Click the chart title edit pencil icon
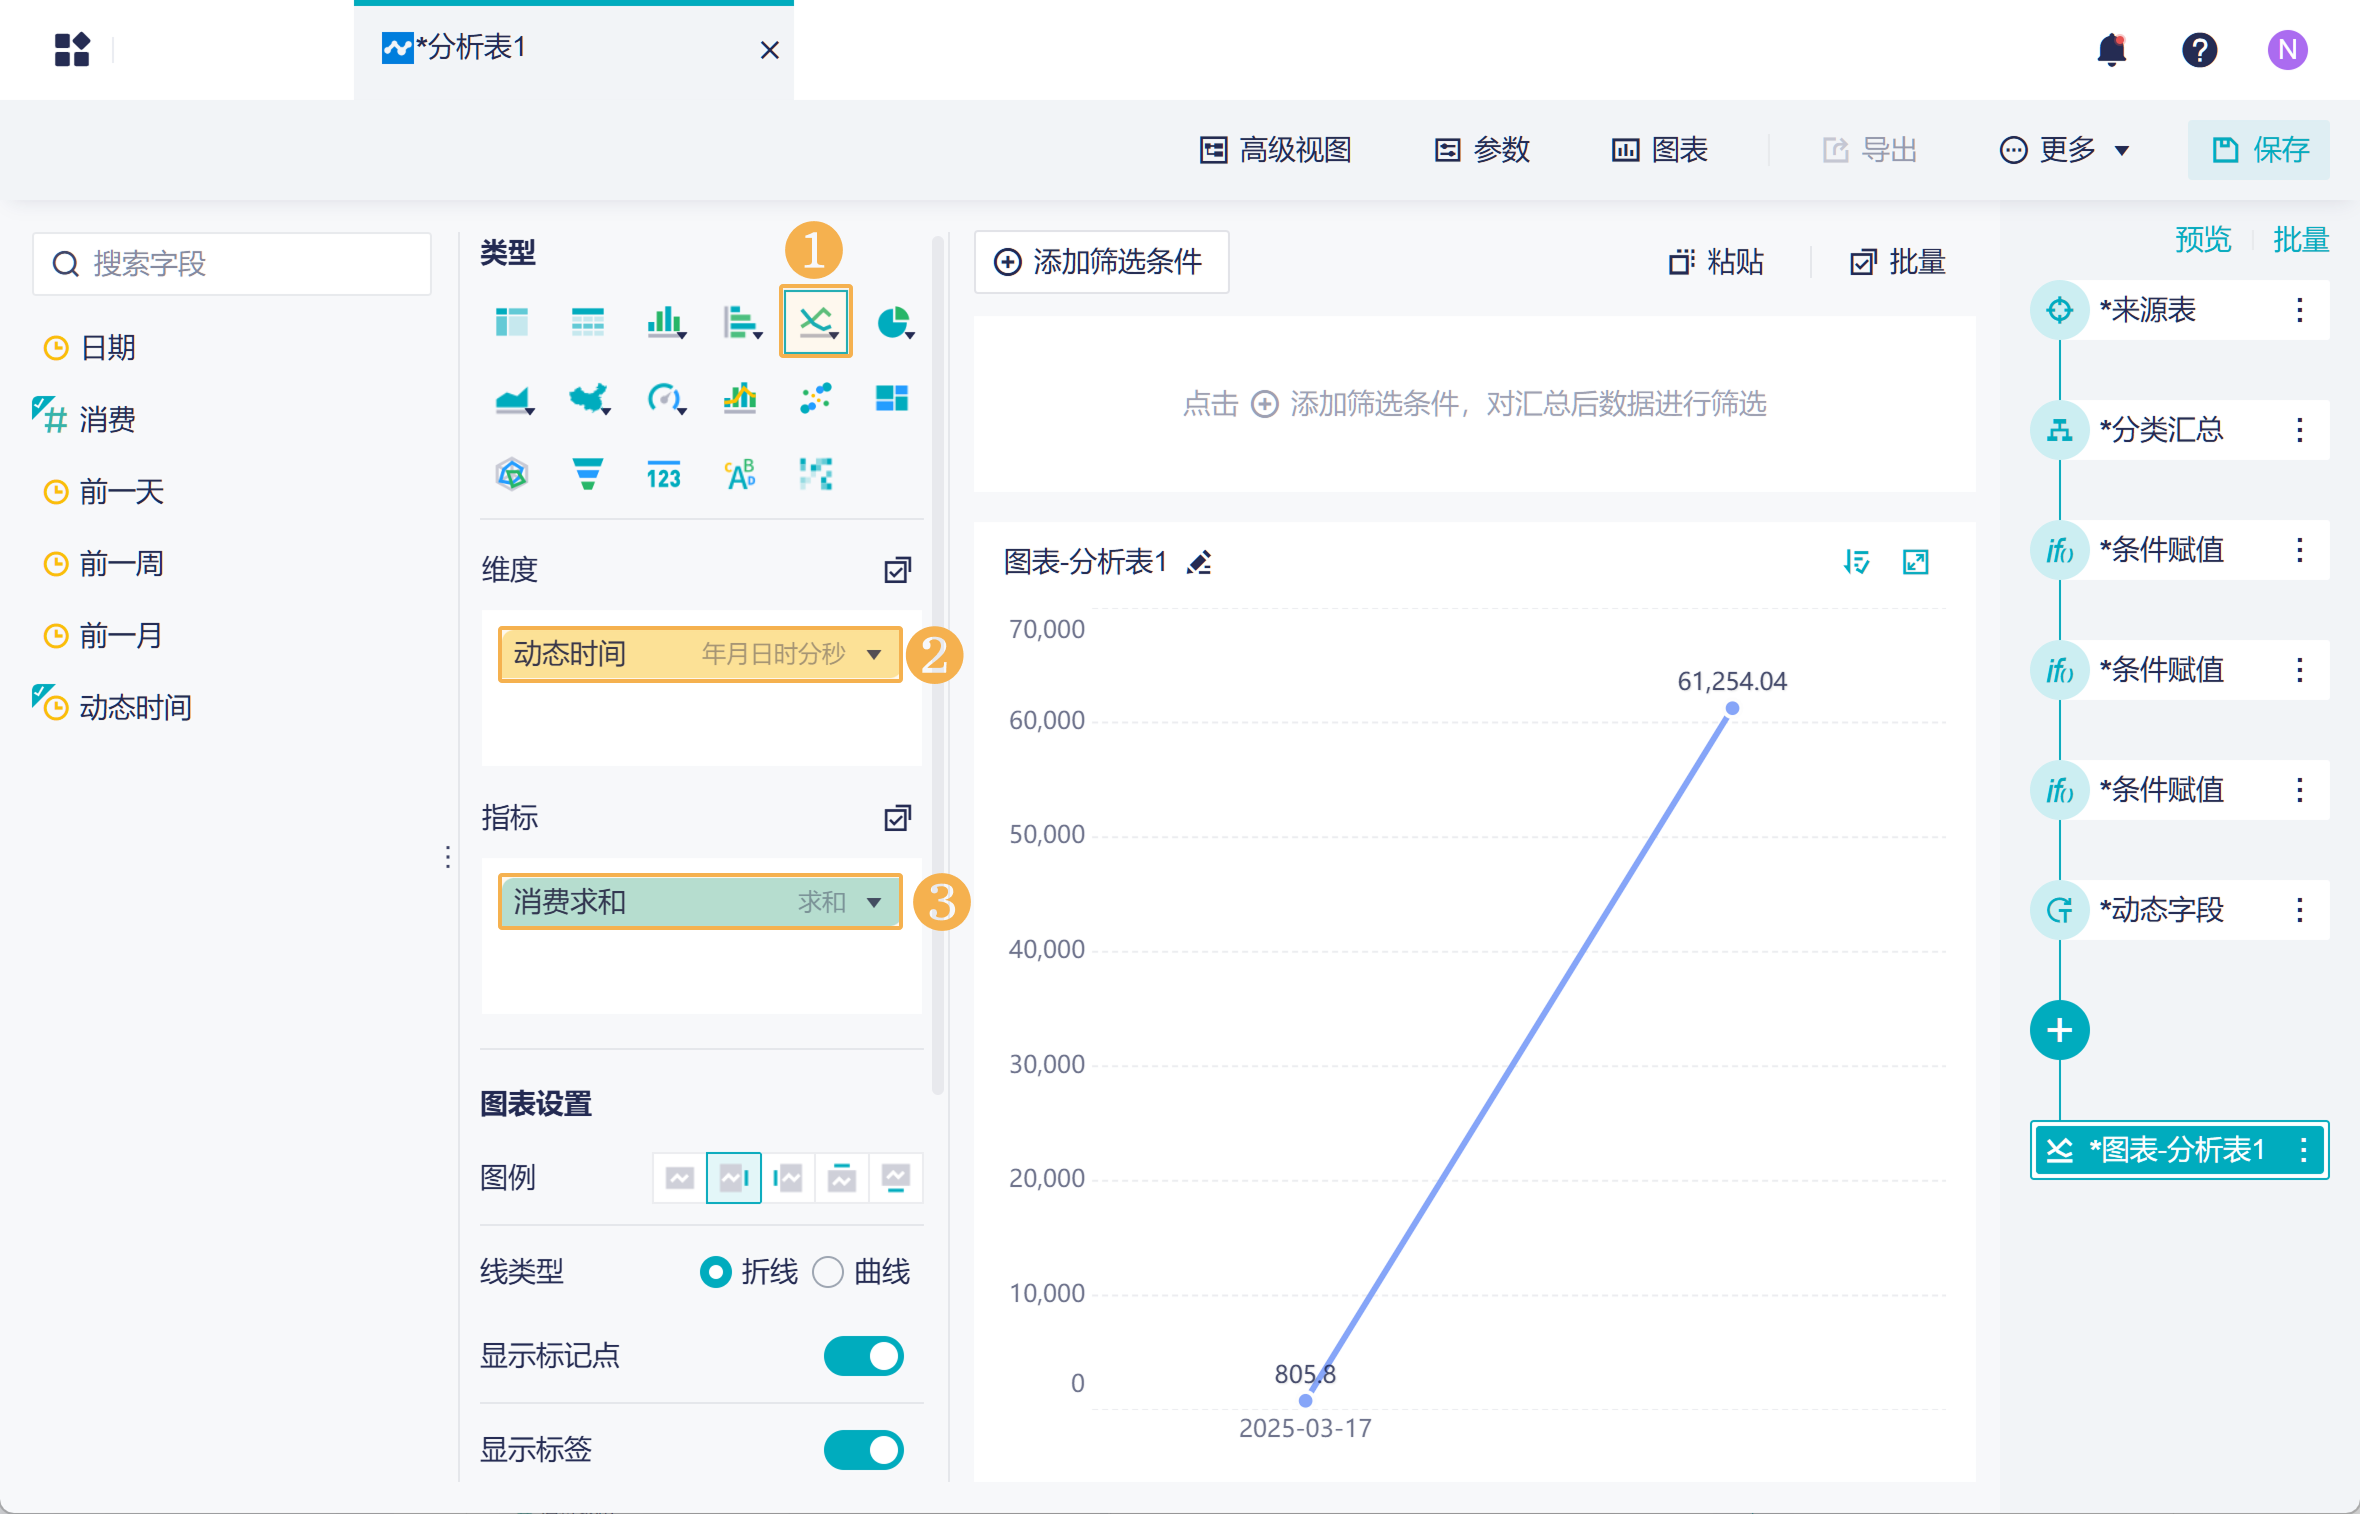 tap(1199, 563)
